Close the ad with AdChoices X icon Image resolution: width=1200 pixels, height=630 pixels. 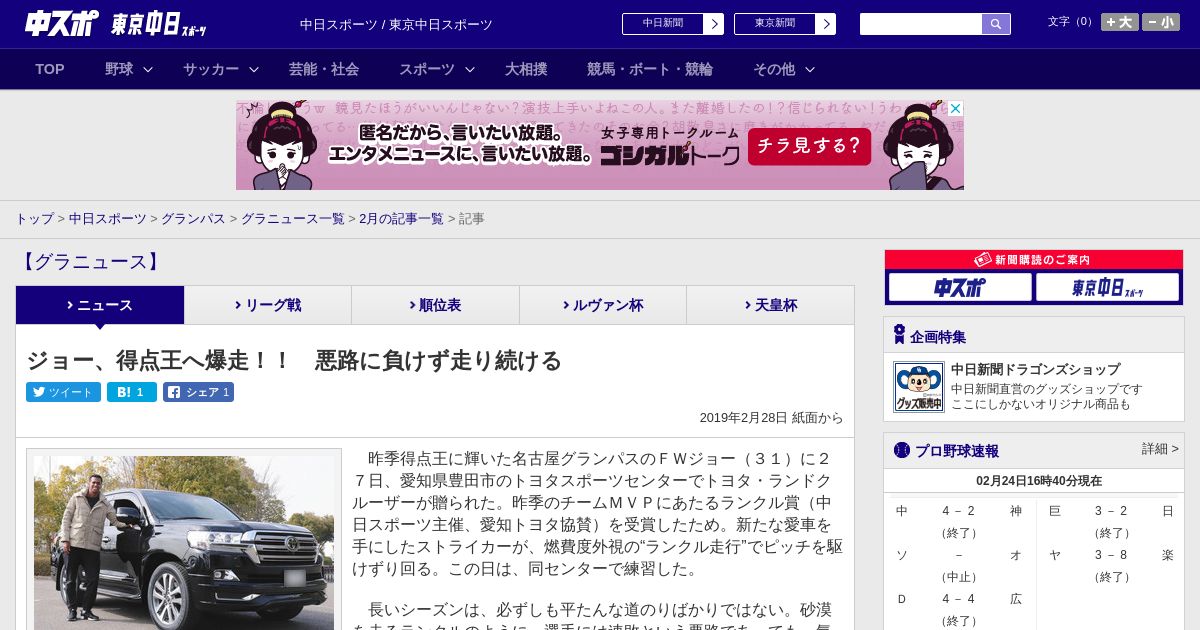(x=955, y=108)
